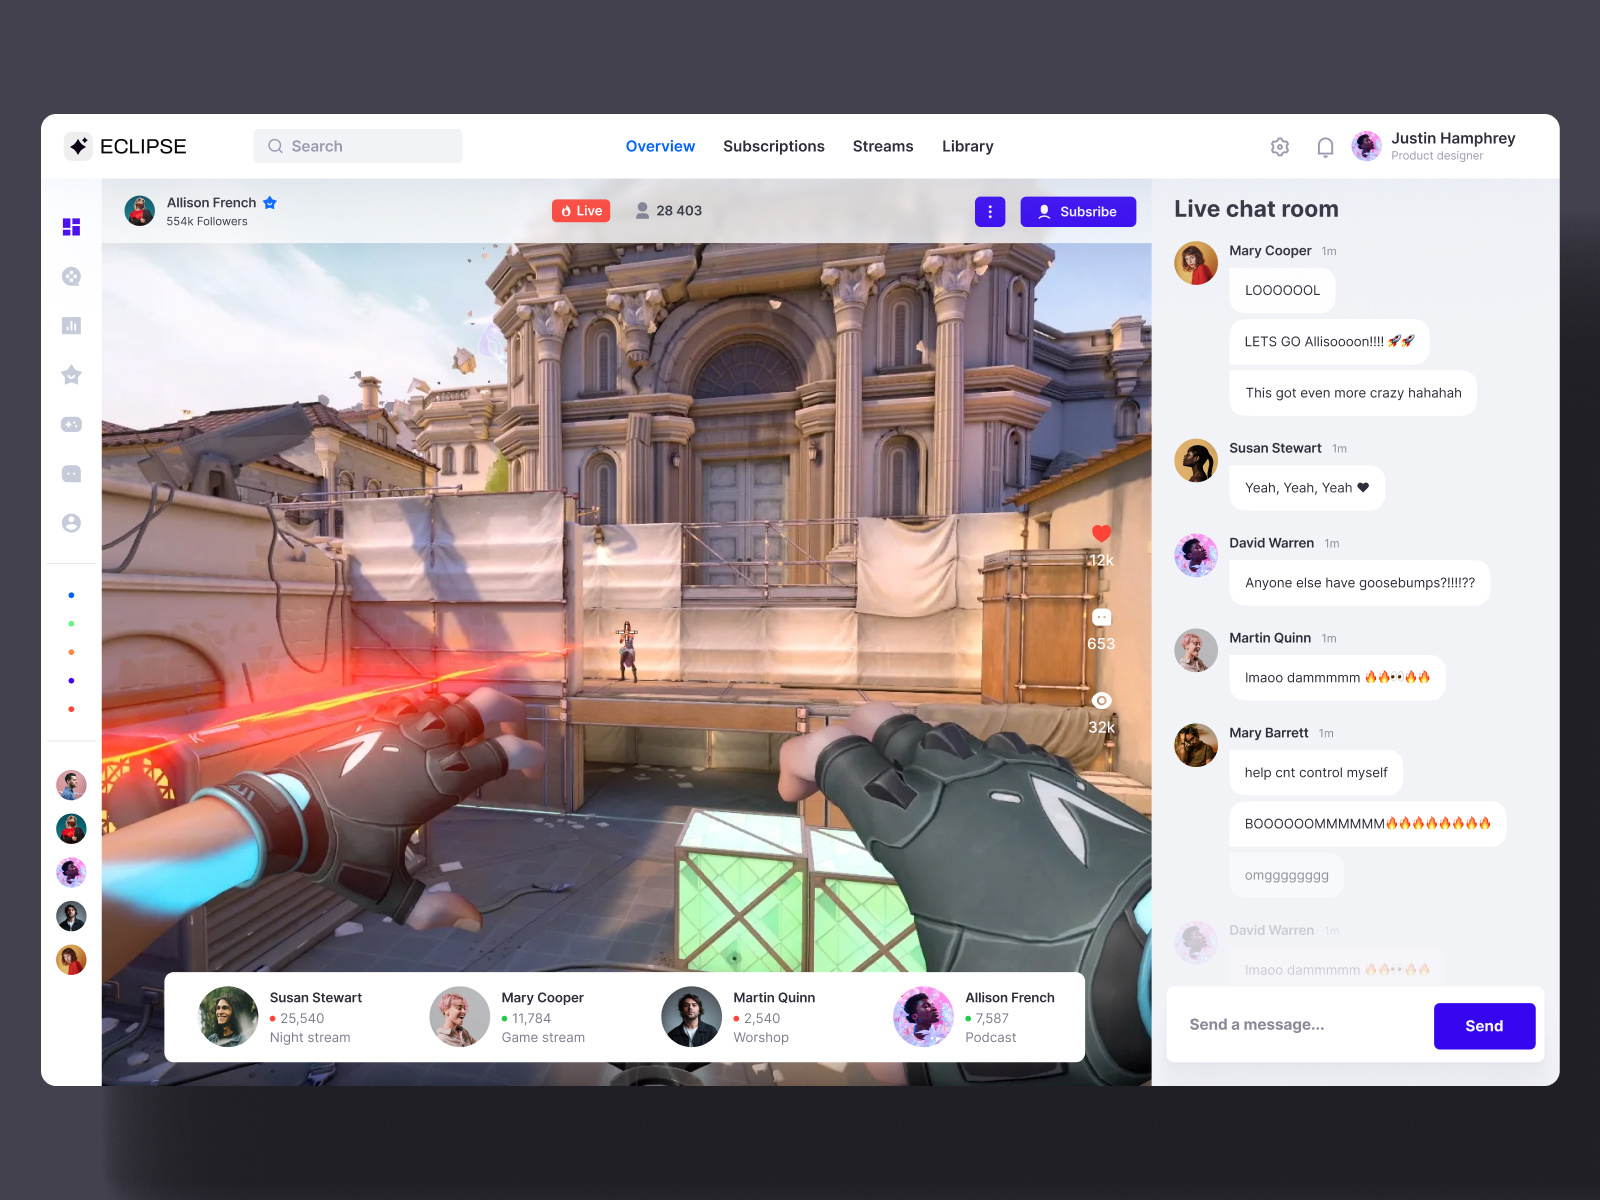The image size is (1600, 1200).
Task: Open Justin Hamphrey's profile avatar
Action: 1366,146
